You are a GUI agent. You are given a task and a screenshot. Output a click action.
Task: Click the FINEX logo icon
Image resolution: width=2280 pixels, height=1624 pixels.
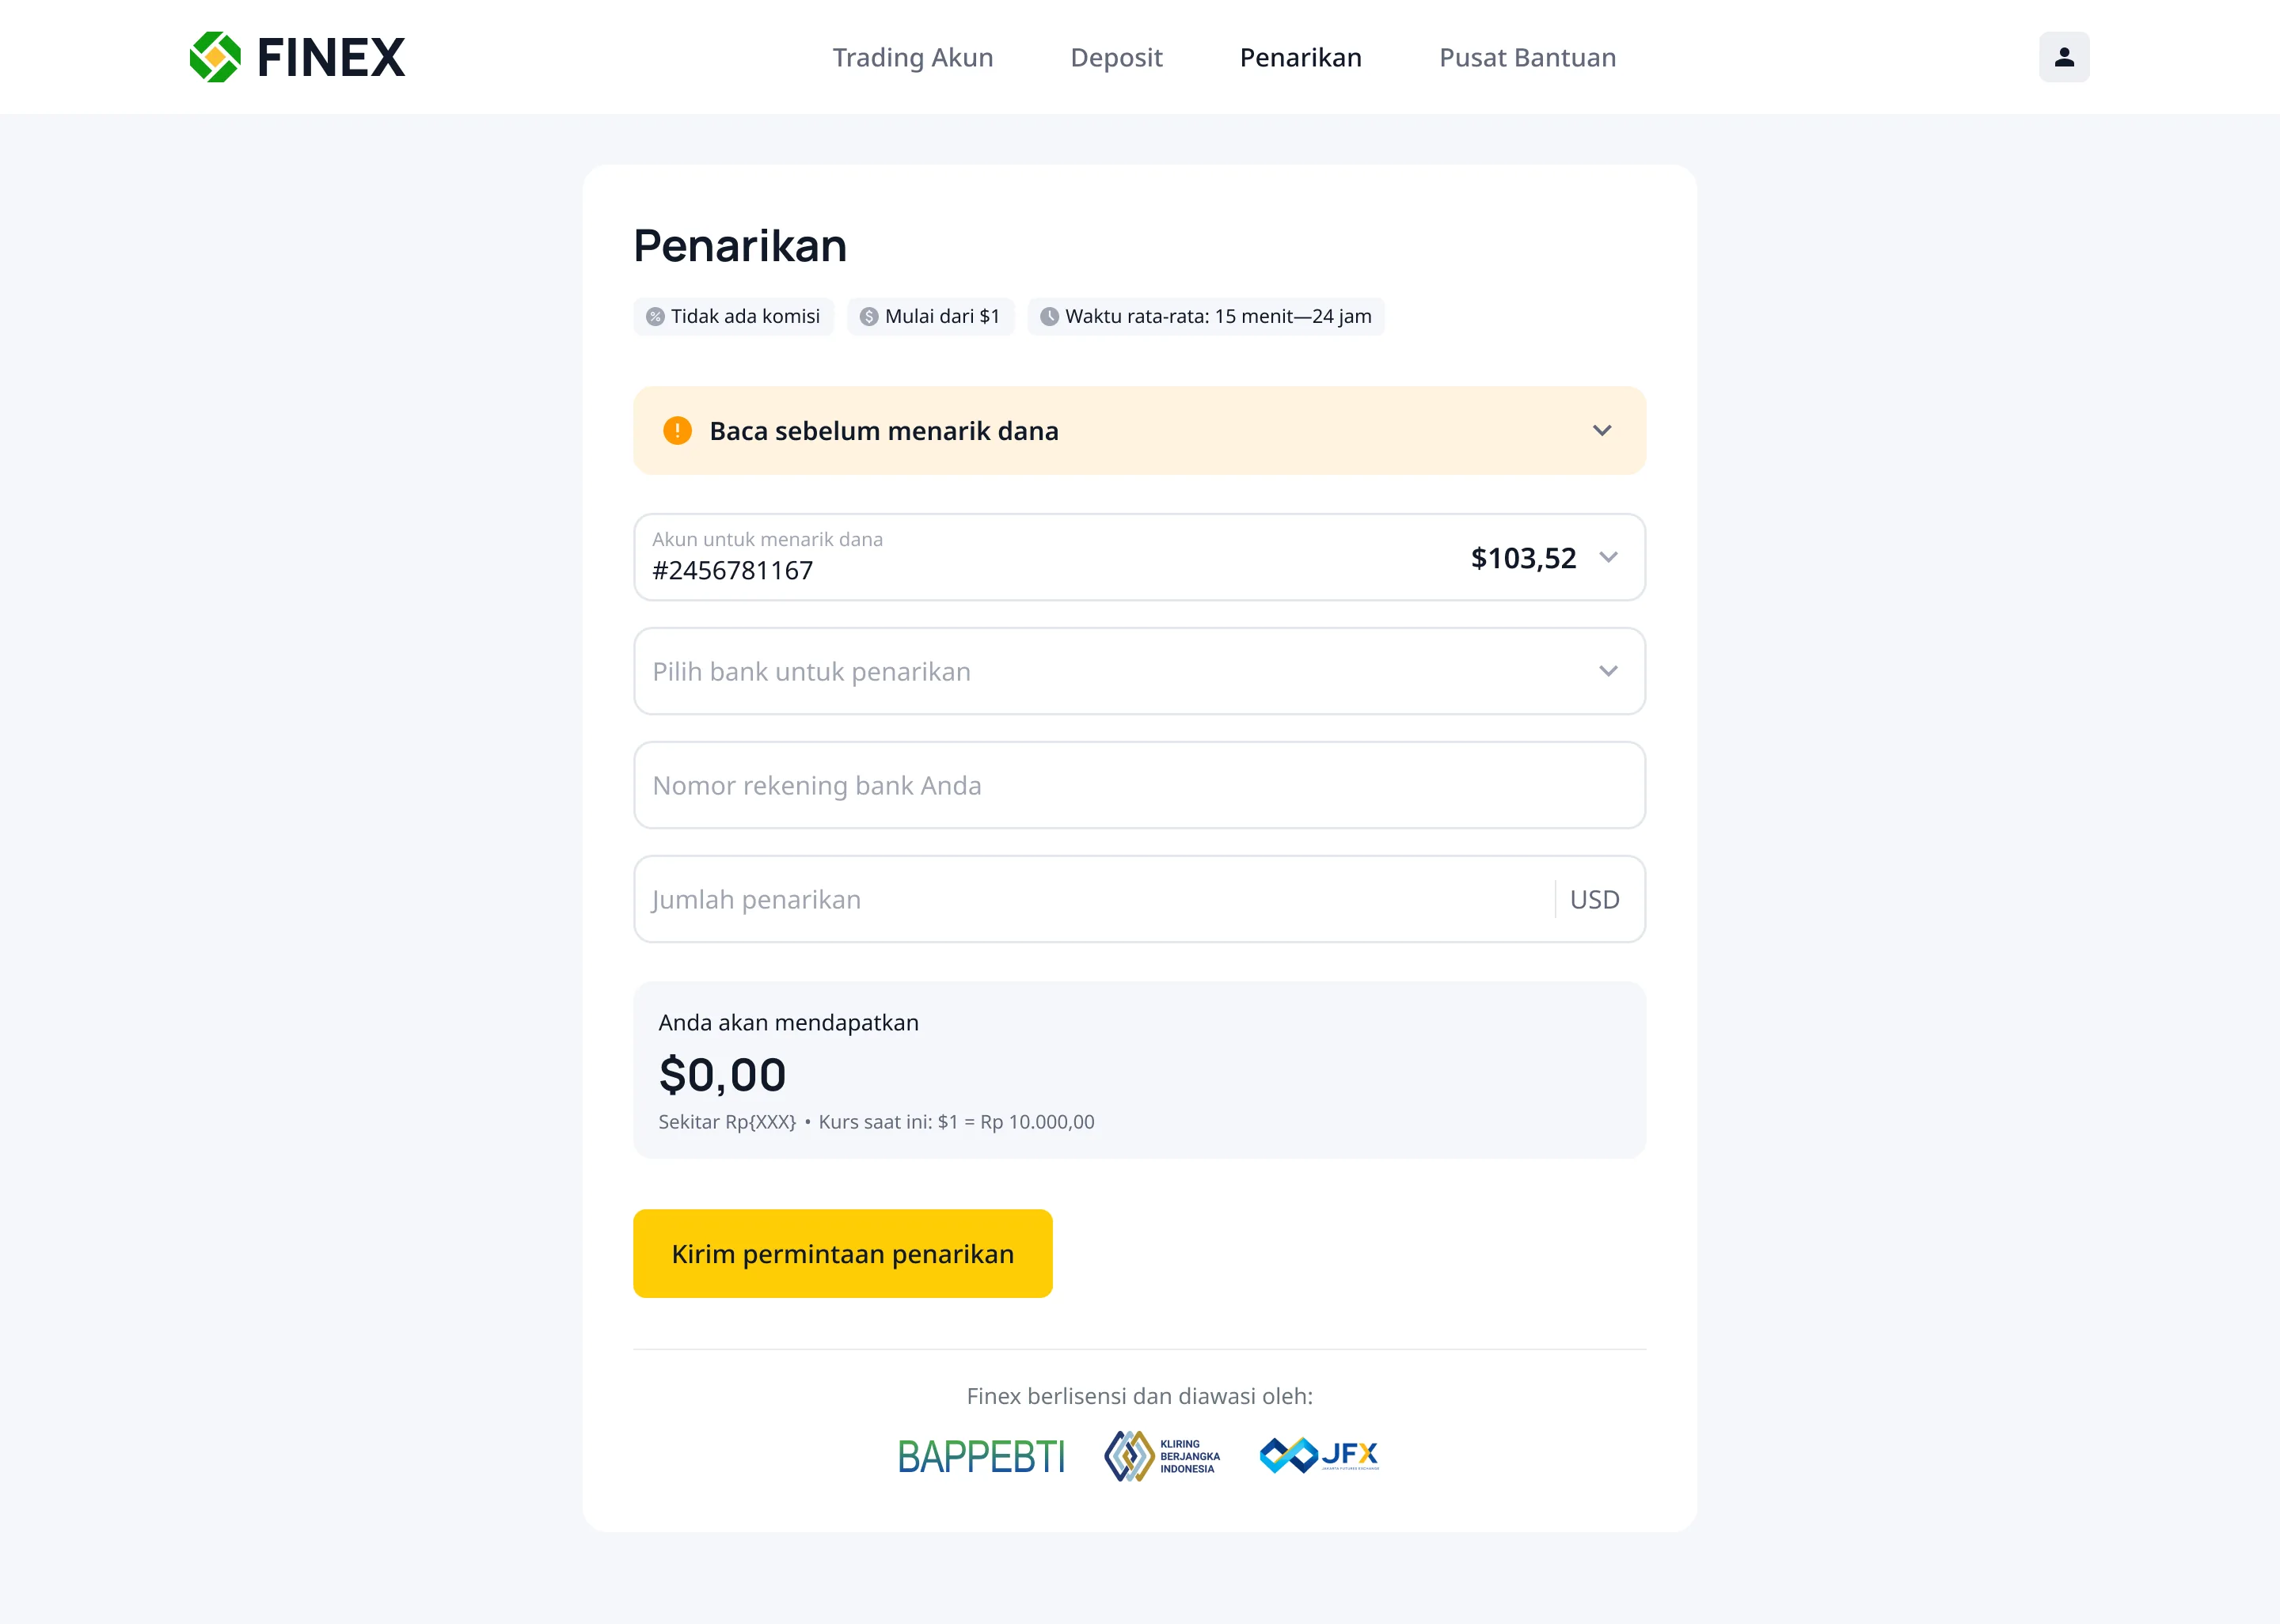[x=215, y=57]
